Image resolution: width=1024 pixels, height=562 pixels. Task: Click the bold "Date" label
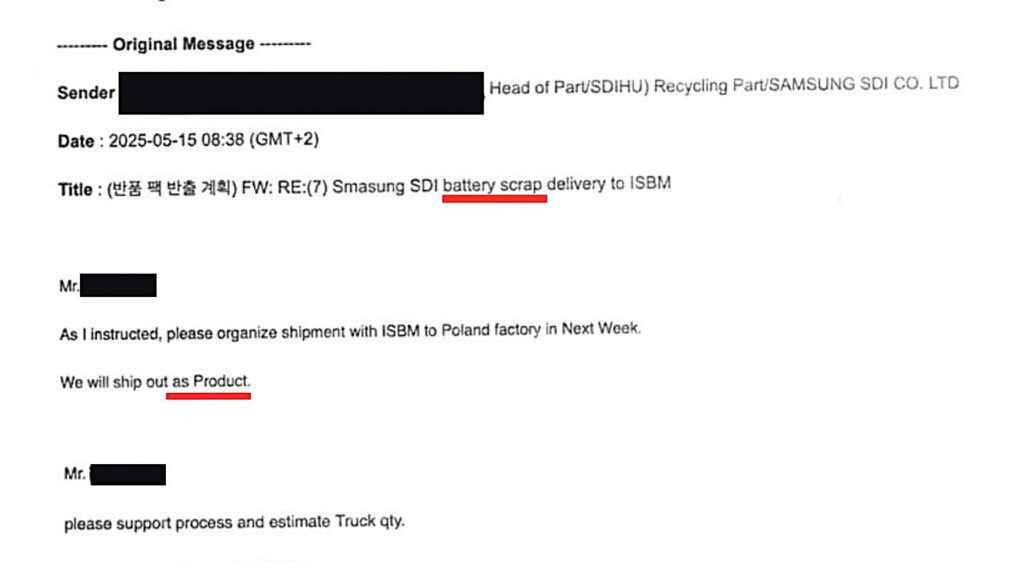point(75,141)
